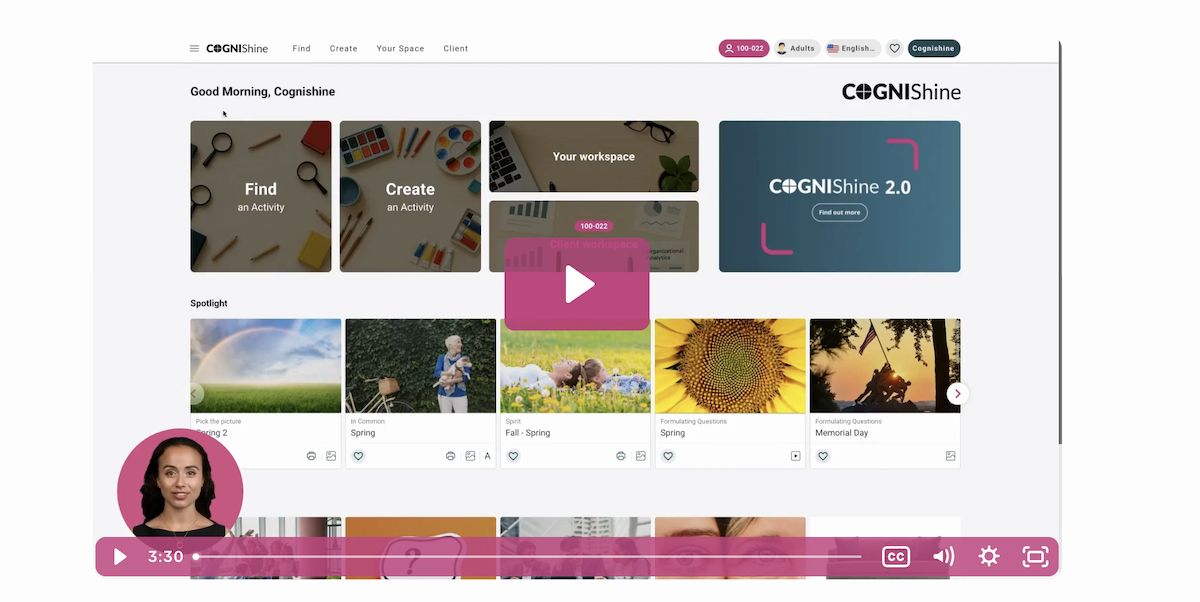Click the slideshow play icon on sunflower Spring card
This screenshot has height=602, width=1200.
click(x=796, y=456)
